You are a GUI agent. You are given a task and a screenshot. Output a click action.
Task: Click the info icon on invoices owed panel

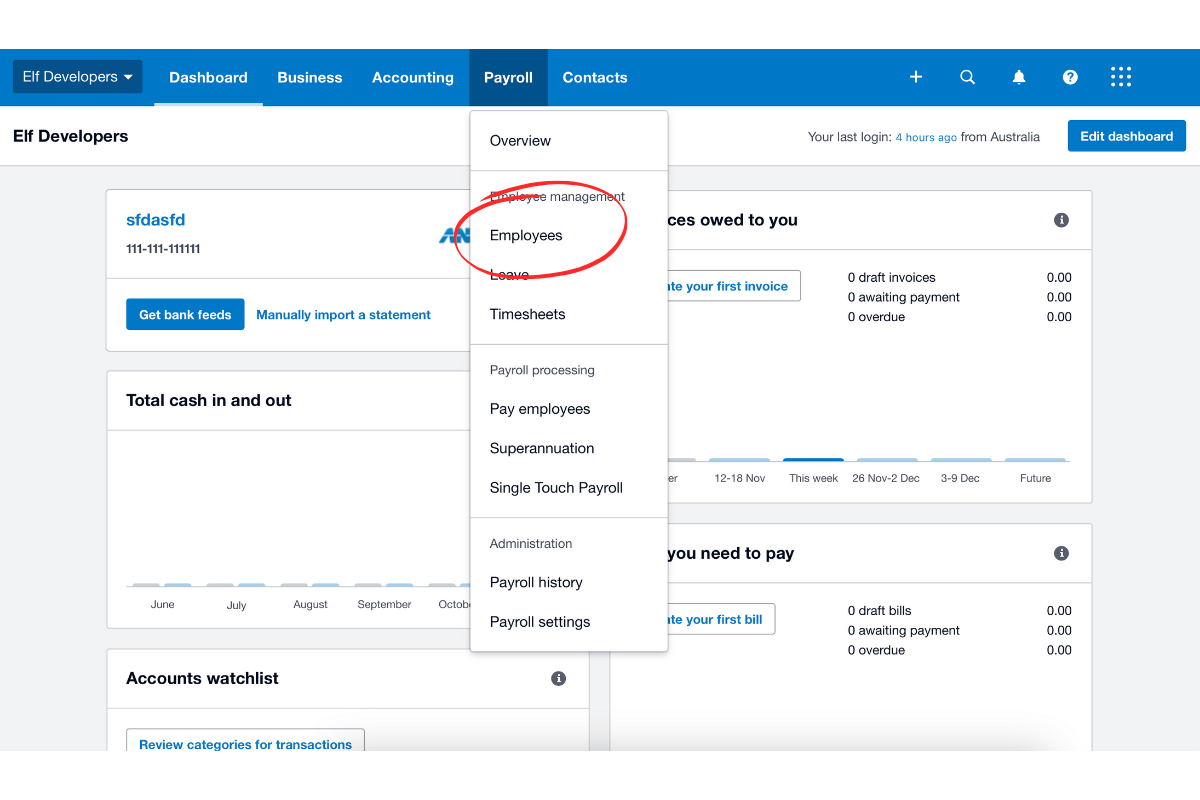click(1061, 220)
